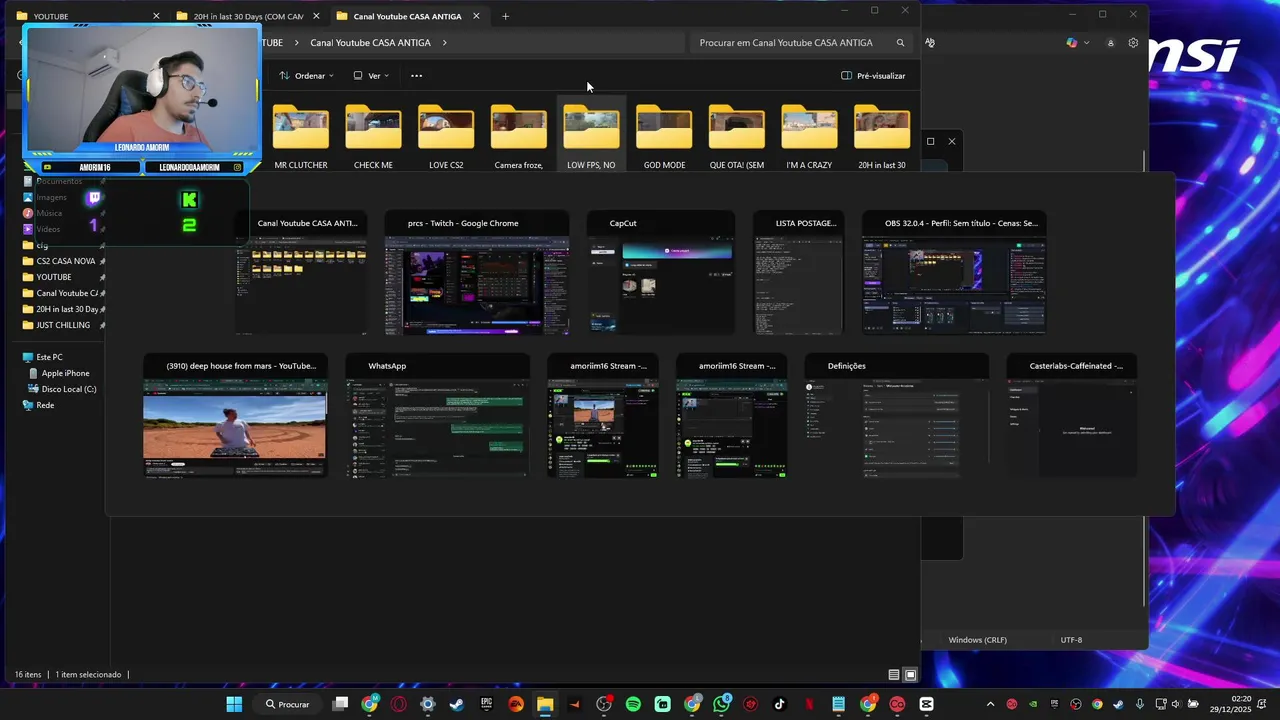Image resolution: width=1280 pixels, height=720 pixels.
Task: Open the Ver view dropdown
Action: 371,76
